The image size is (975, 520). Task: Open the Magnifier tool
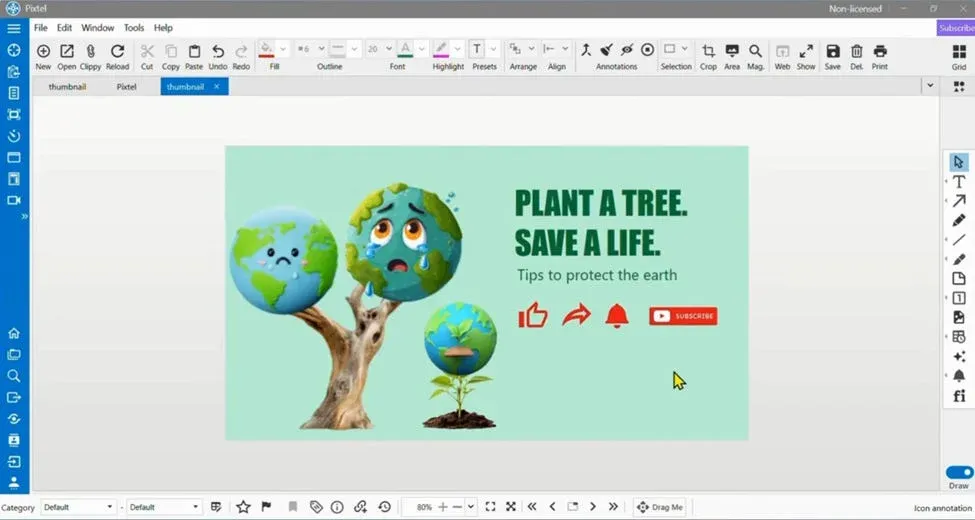[x=755, y=51]
